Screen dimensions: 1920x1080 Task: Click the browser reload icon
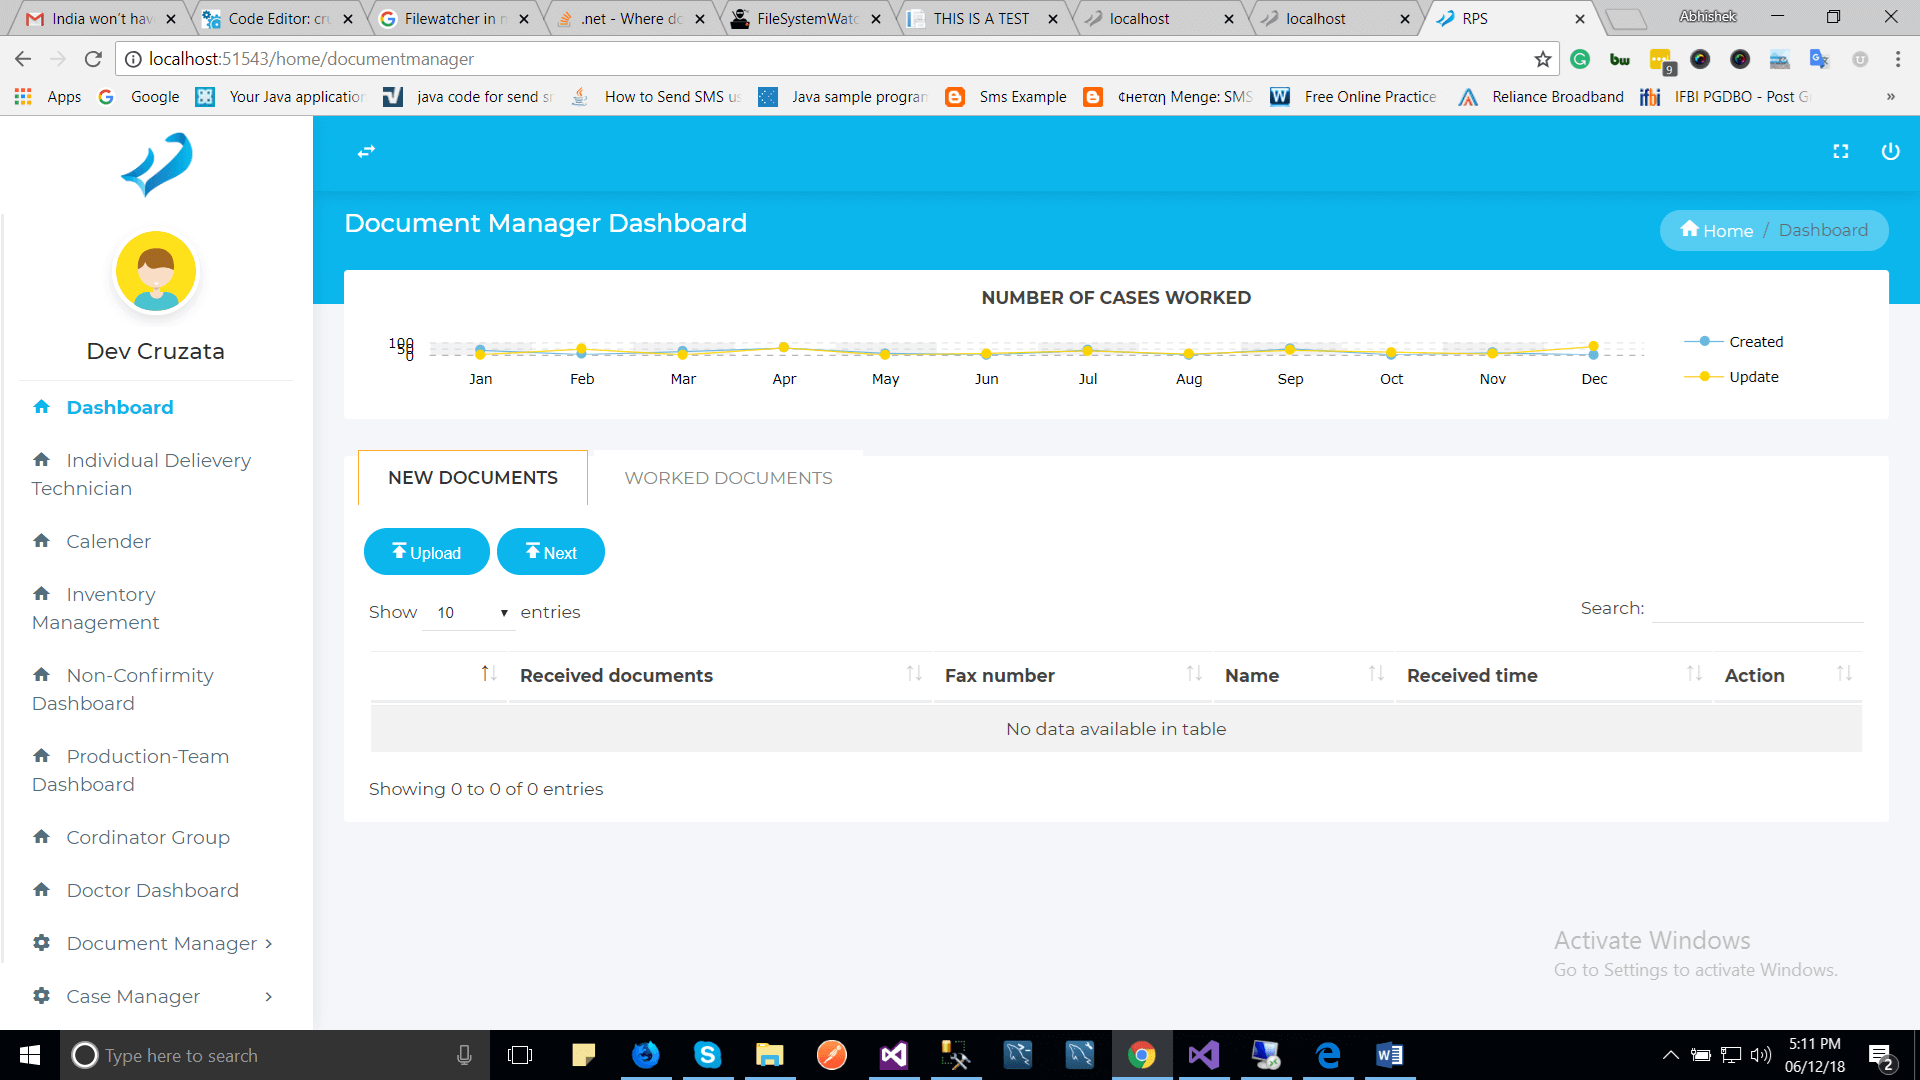pyautogui.click(x=93, y=59)
